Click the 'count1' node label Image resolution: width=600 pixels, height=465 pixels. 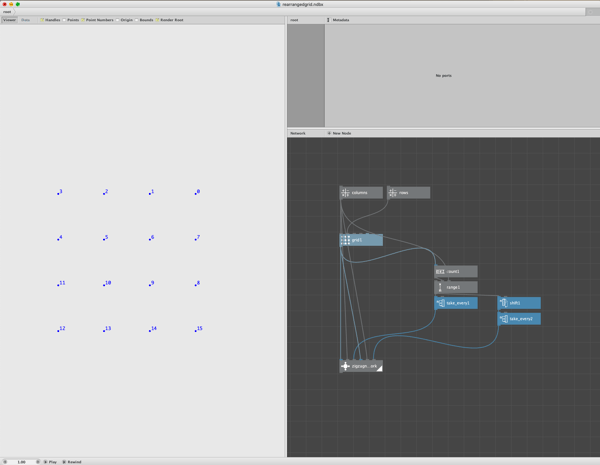click(x=453, y=271)
